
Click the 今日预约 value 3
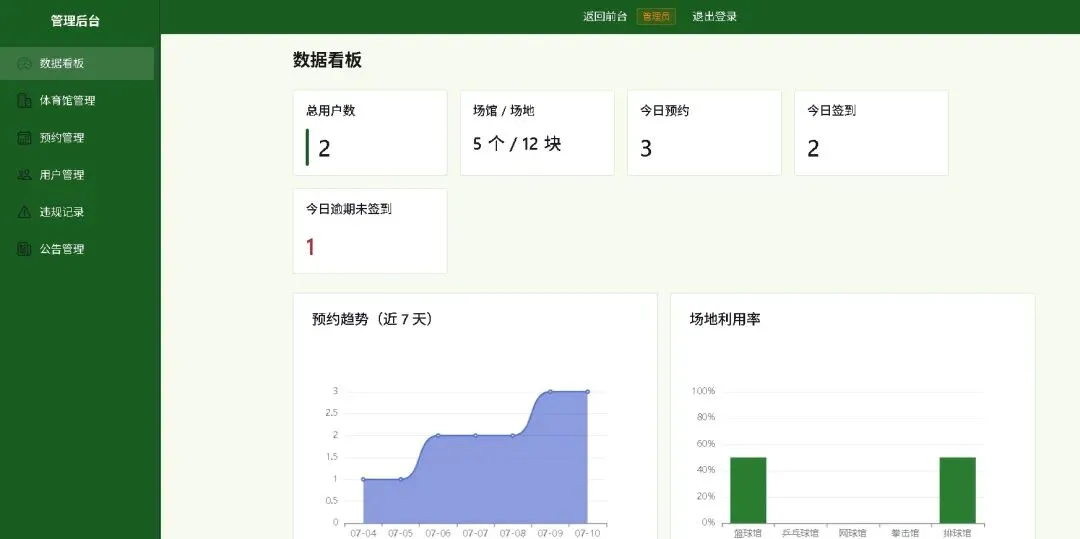click(x=645, y=148)
